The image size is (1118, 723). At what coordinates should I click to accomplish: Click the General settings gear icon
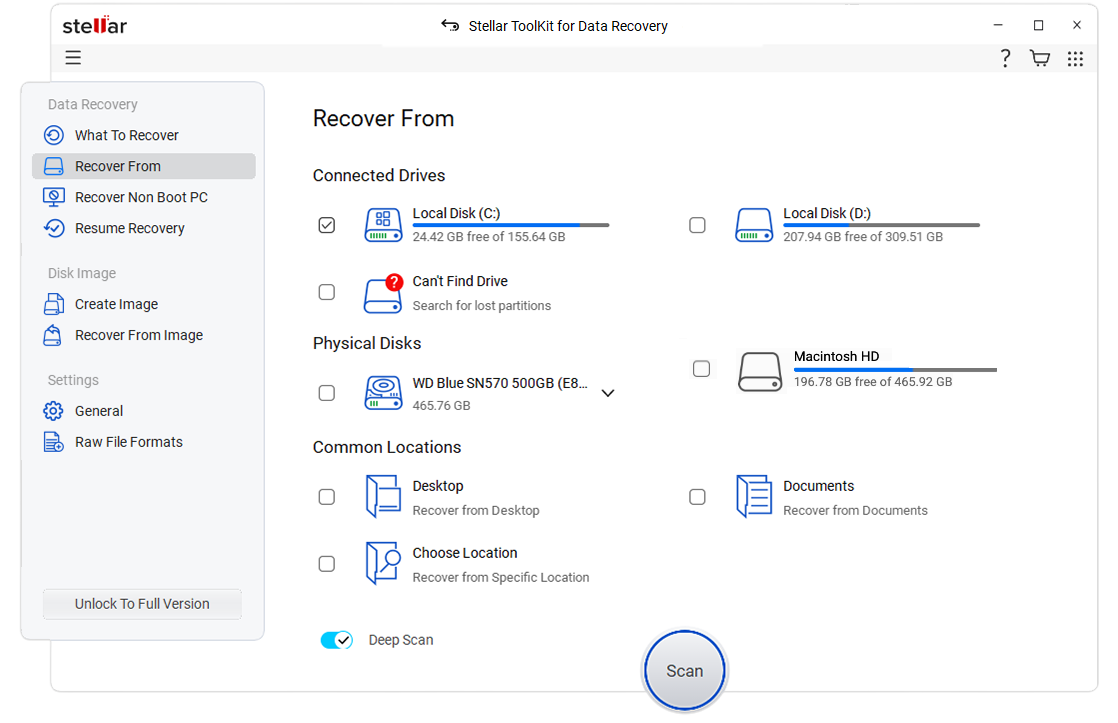53,411
